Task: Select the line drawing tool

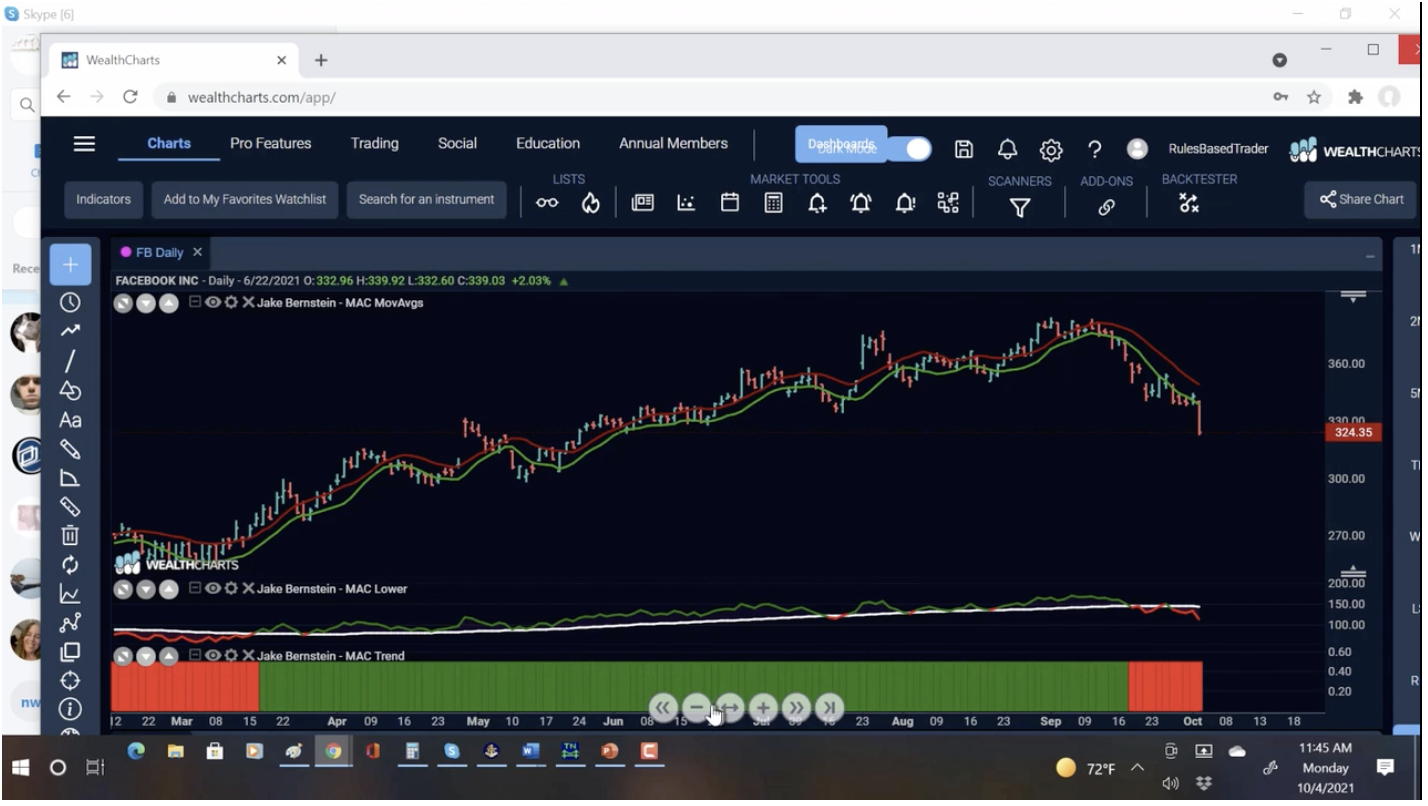Action: tap(70, 361)
